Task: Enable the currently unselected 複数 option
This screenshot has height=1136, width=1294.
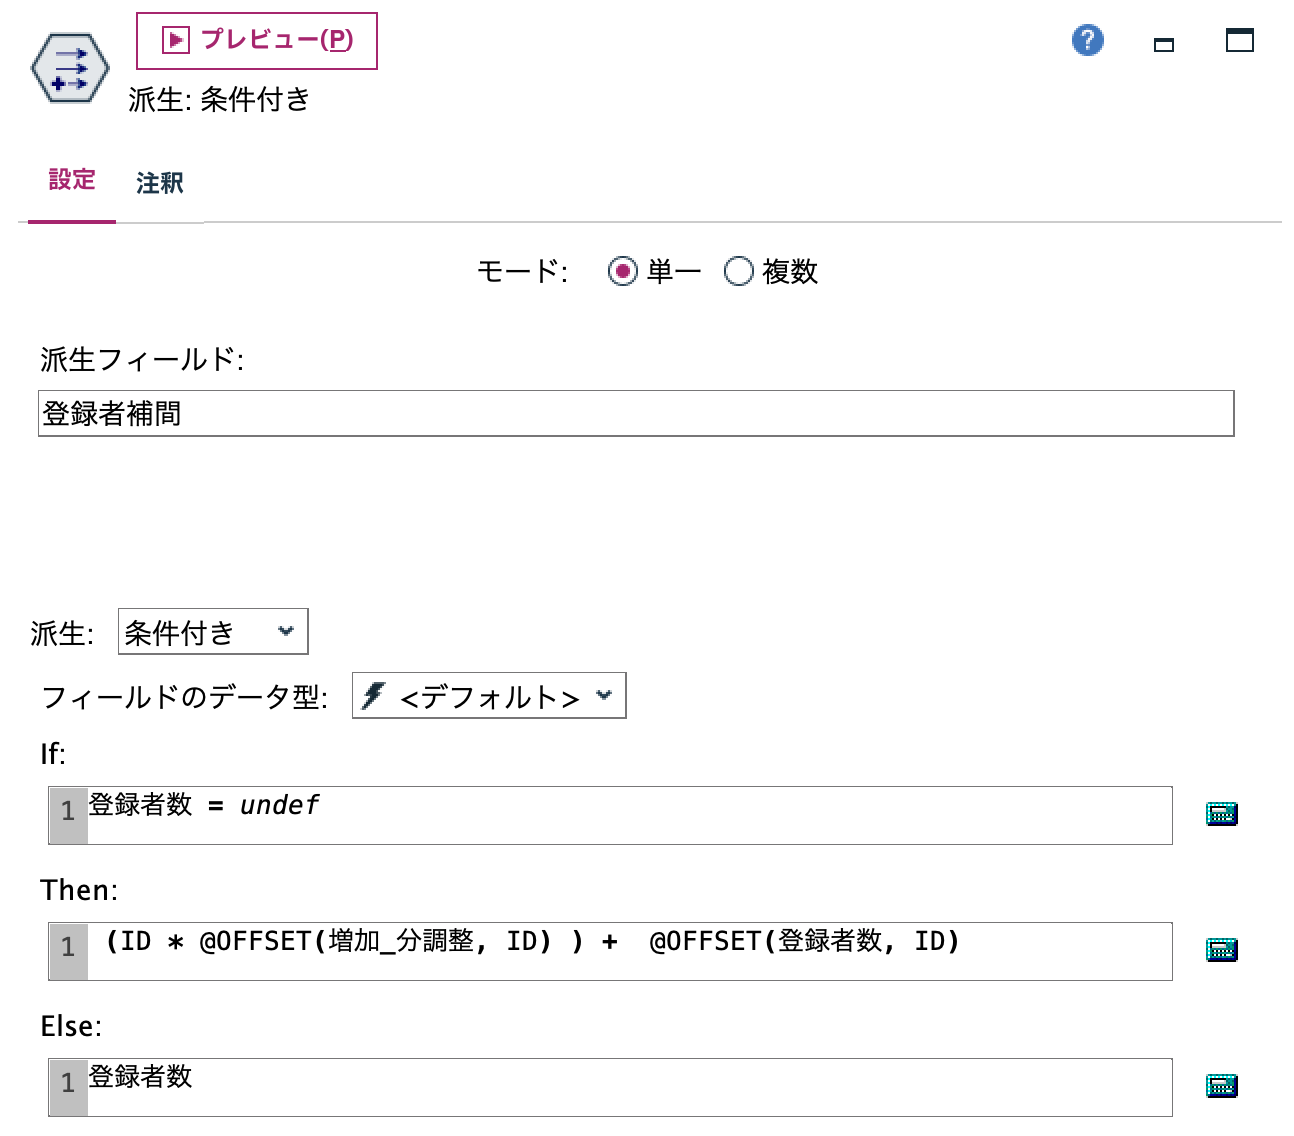Action: [740, 271]
